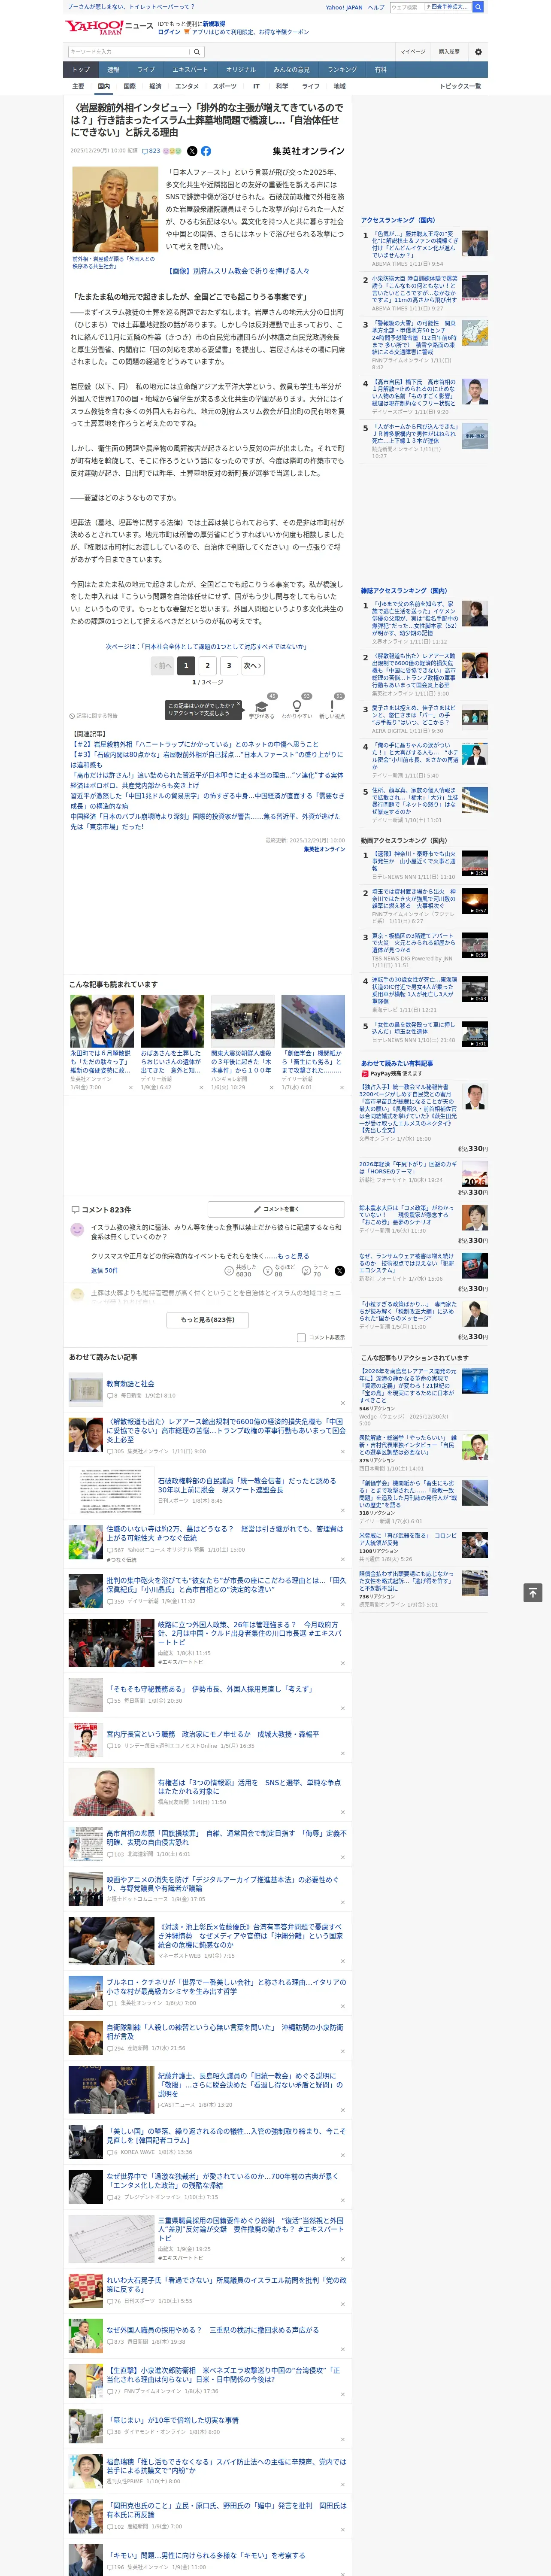Image resolution: width=551 pixels, height=2576 pixels.
Task: Click web search button at top right
Action: click(x=478, y=7)
